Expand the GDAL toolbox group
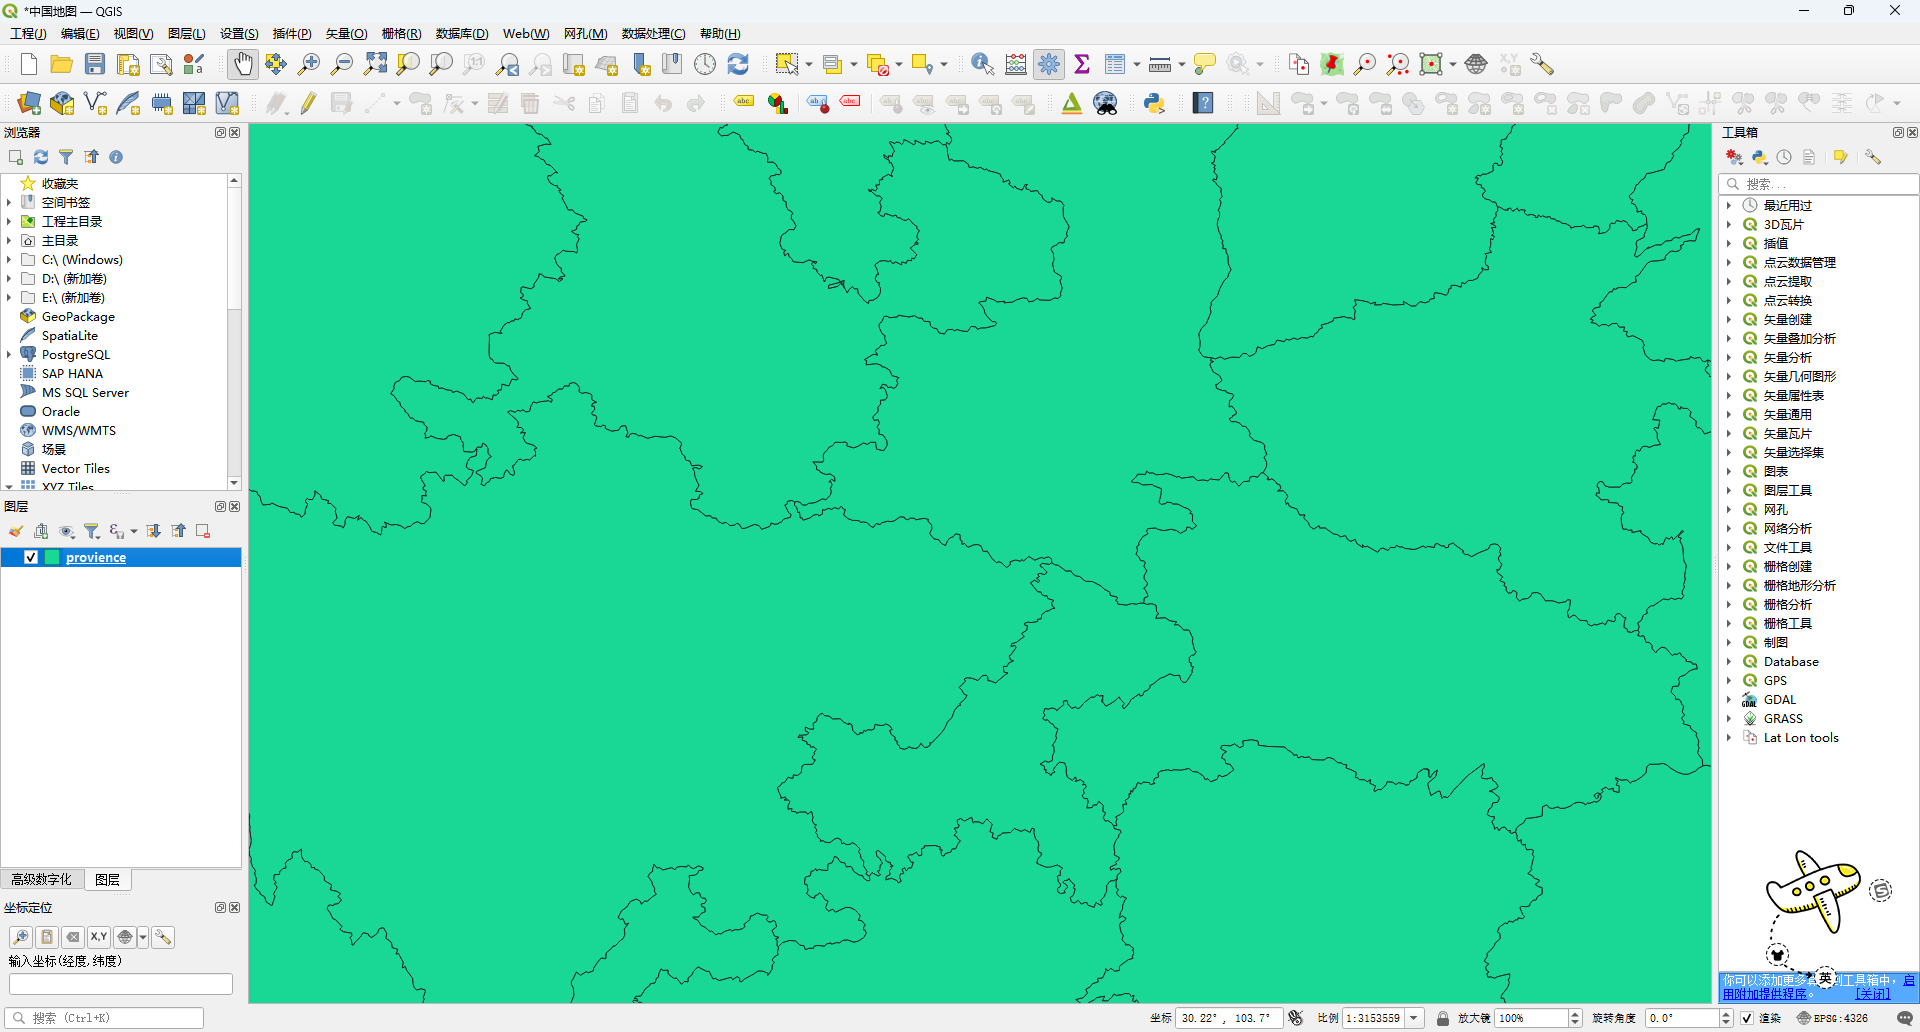The image size is (1920, 1032). (x=1733, y=699)
